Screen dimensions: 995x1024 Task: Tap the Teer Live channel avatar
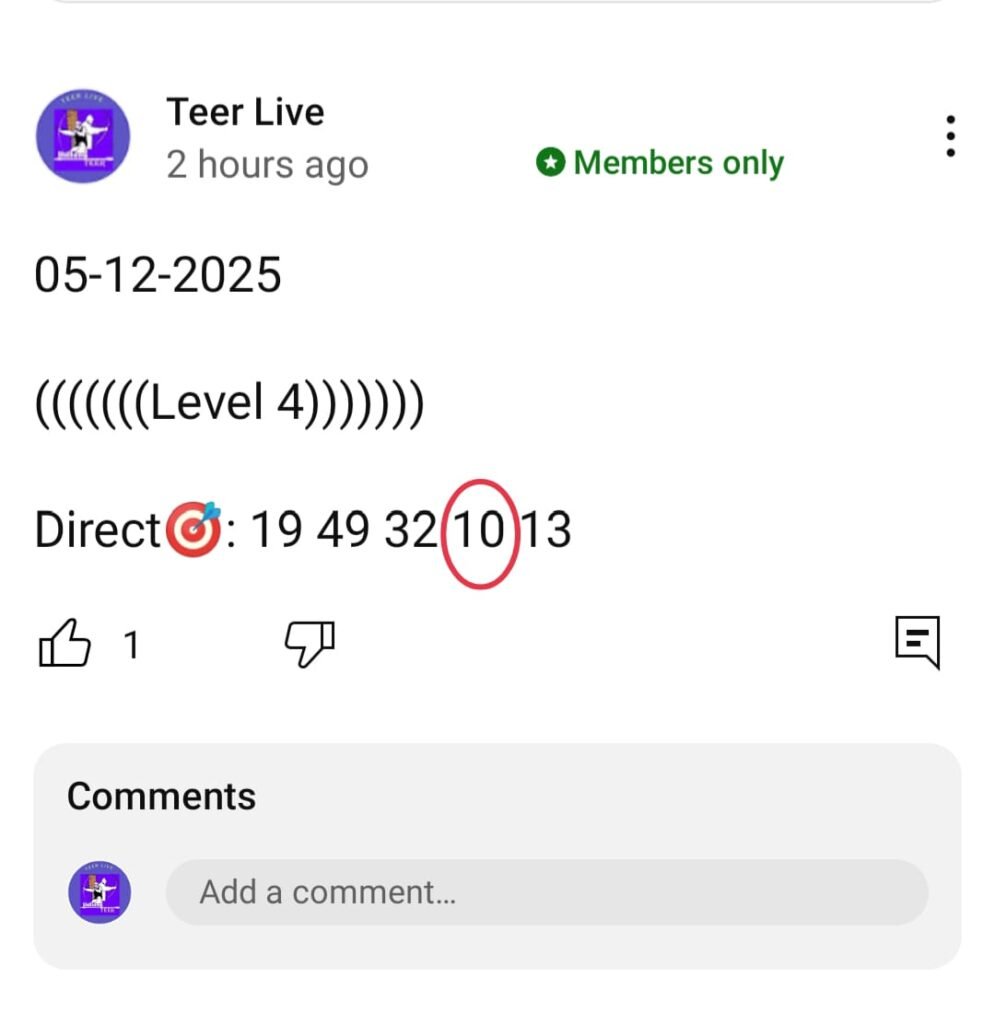pyautogui.click(x=82, y=136)
